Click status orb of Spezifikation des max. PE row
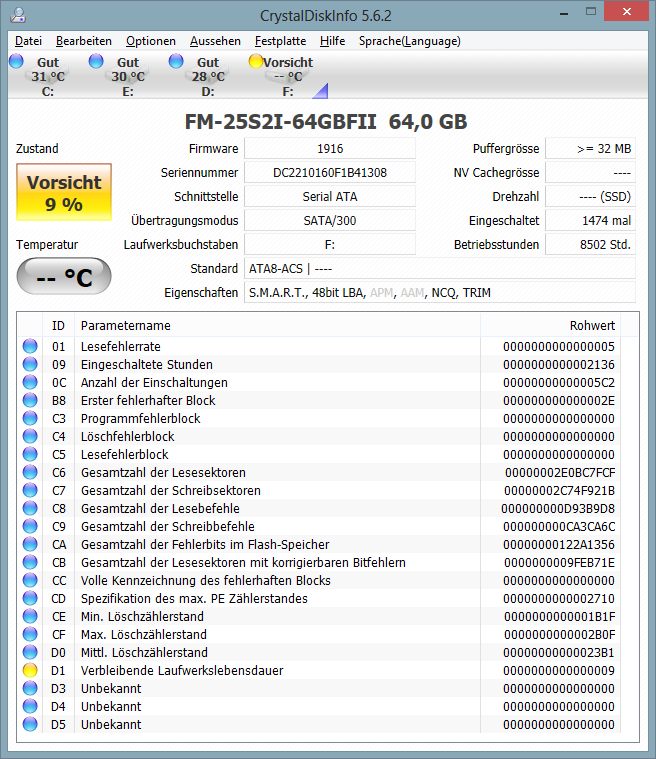The width and height of the screenshot is (656, 759). click(30, 598)
